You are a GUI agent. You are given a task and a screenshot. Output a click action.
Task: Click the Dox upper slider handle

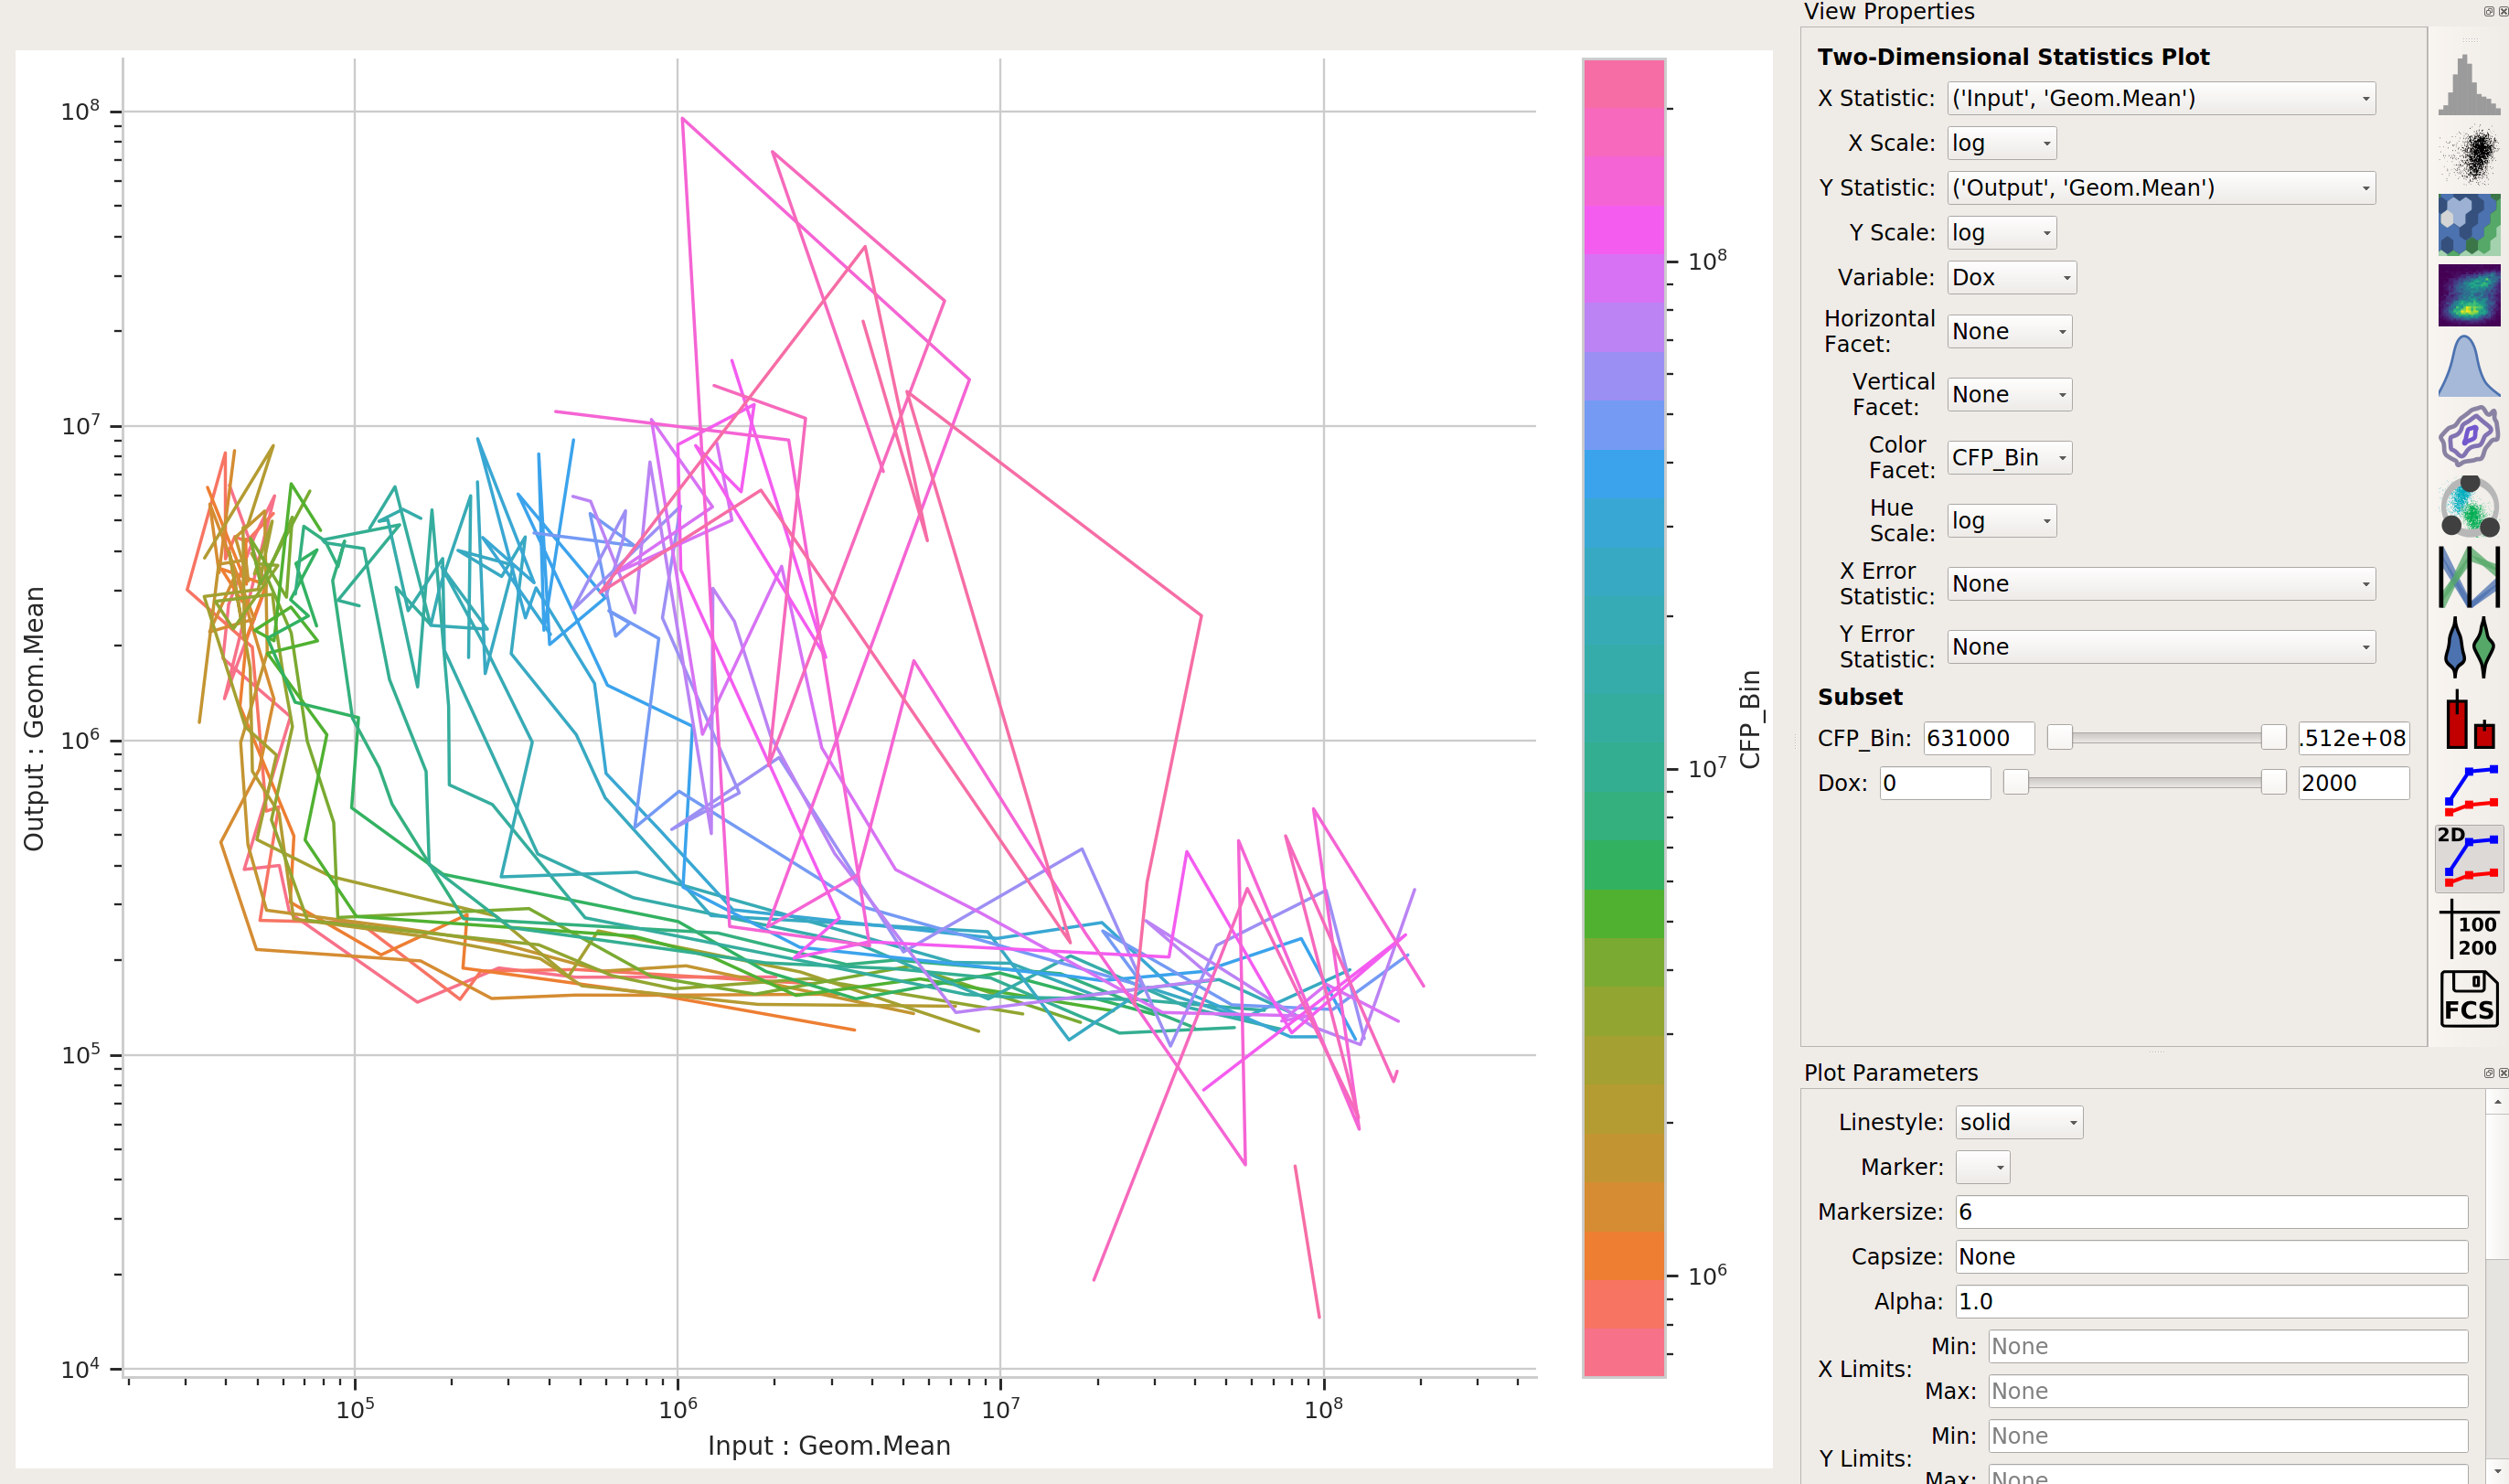pyautogui.click(x=2273, y=783)
